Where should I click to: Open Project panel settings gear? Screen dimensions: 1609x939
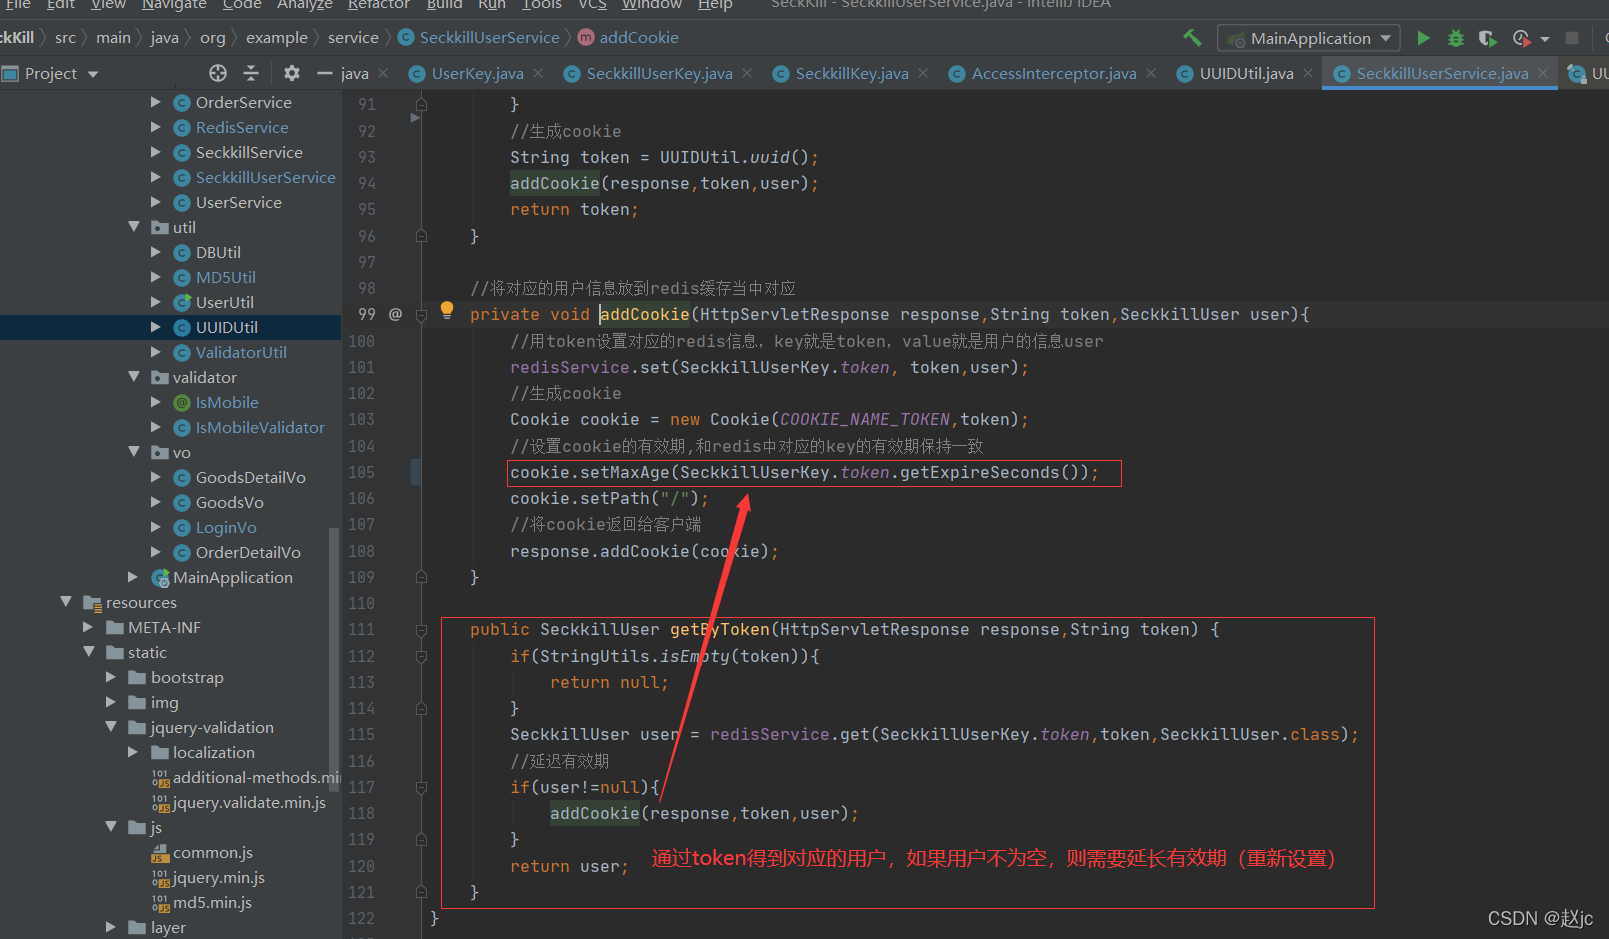(x=291, y=73)
